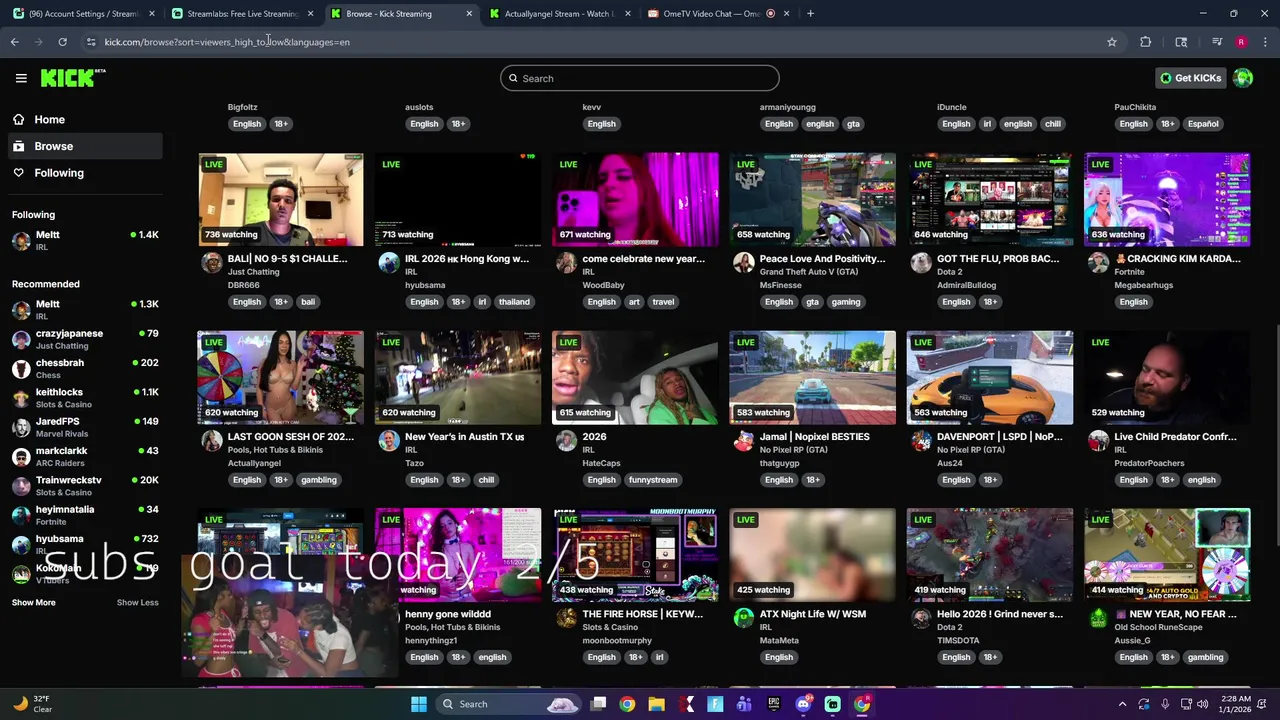The image size is (1280, 720).
Task: Click 'Español' tag under PauChikita
Action: [1203, 124]
